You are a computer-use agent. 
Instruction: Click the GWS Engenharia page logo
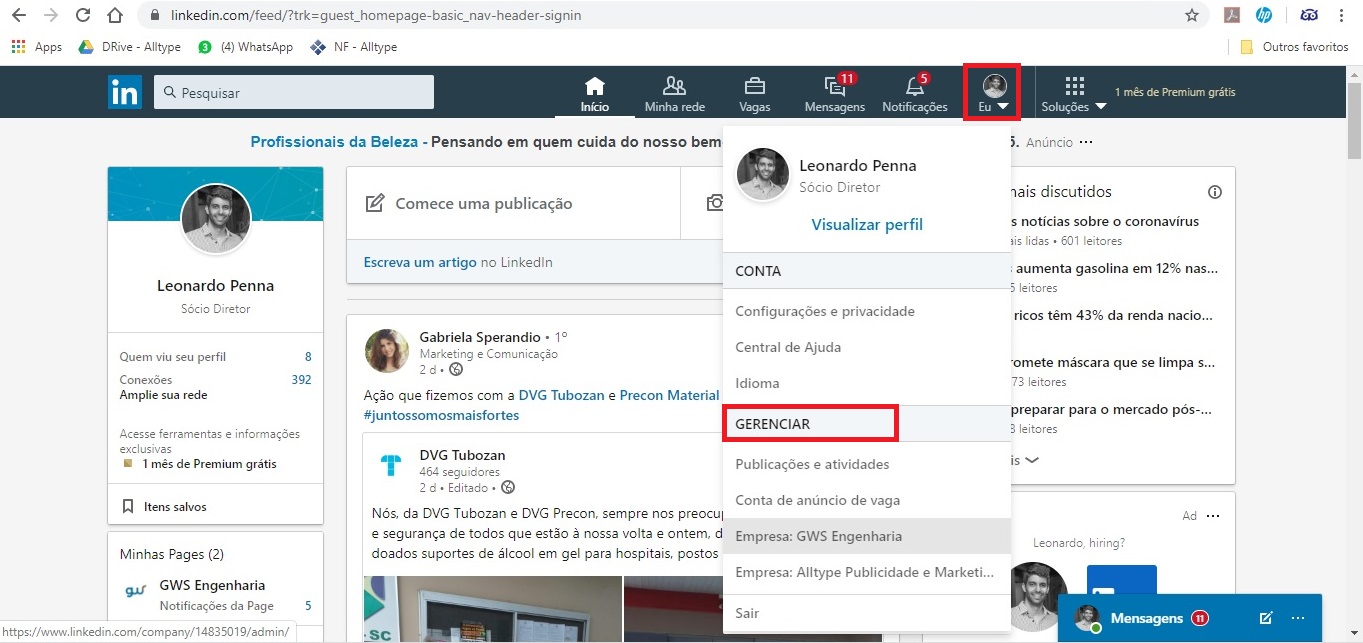coord(135,592)
